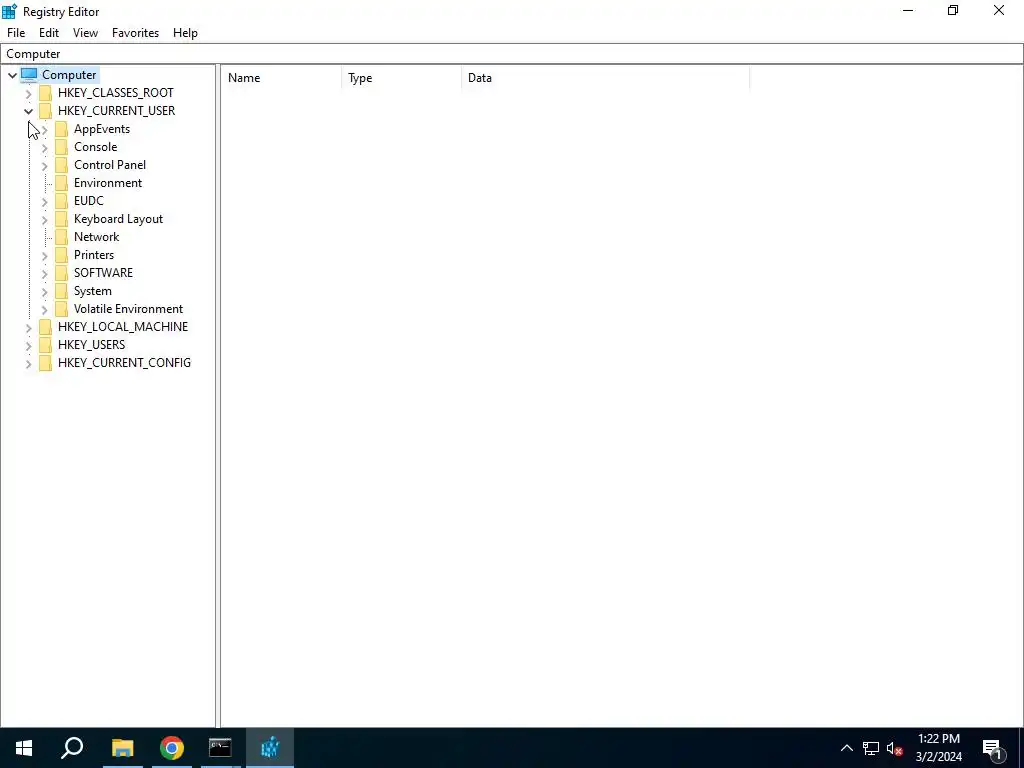Select the HKEY_LOCAL_MACHINE label
The width and height of the screenshot is (1024, 768).
pos(123,327)
